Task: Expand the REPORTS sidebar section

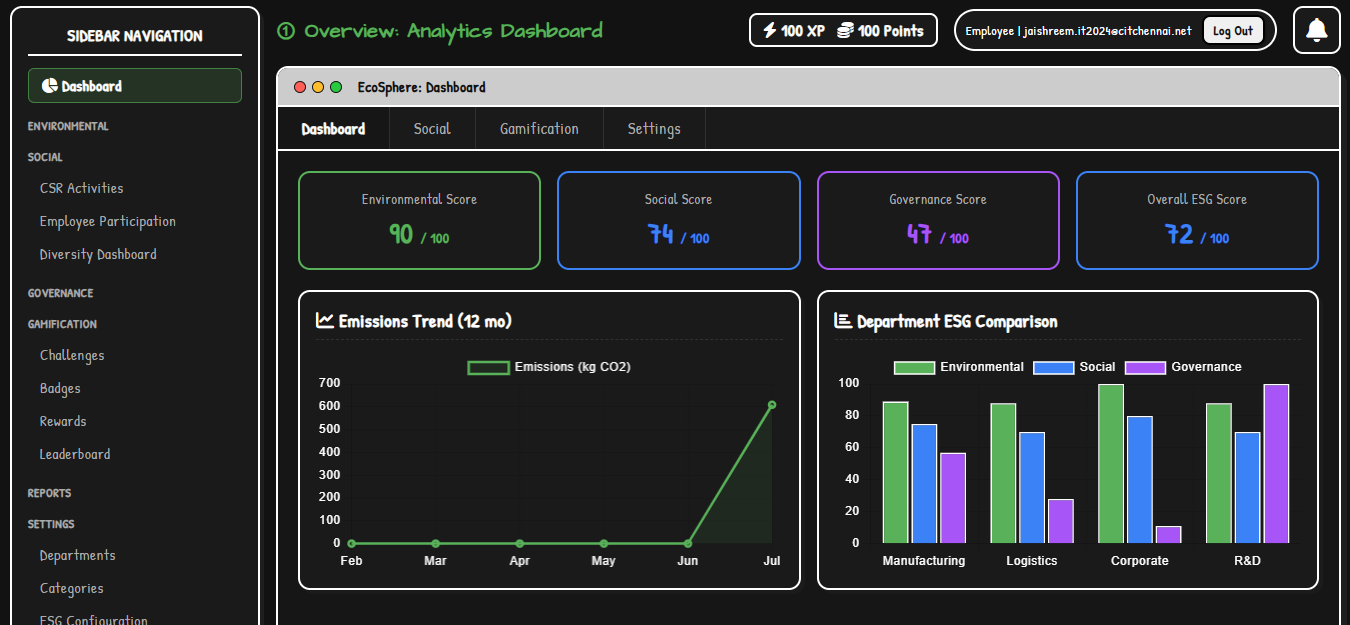Action: pos(49,494)
